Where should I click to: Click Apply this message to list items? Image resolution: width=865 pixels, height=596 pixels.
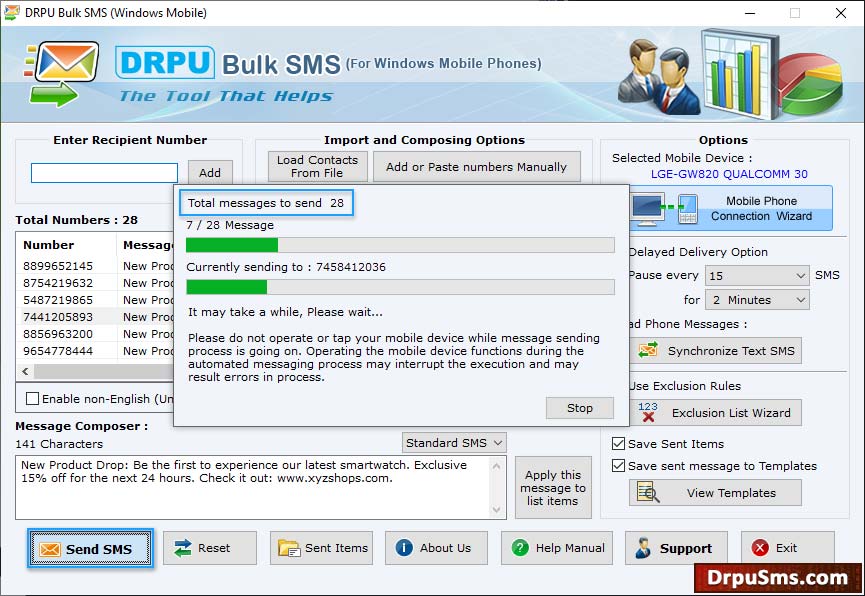[553, 488]
